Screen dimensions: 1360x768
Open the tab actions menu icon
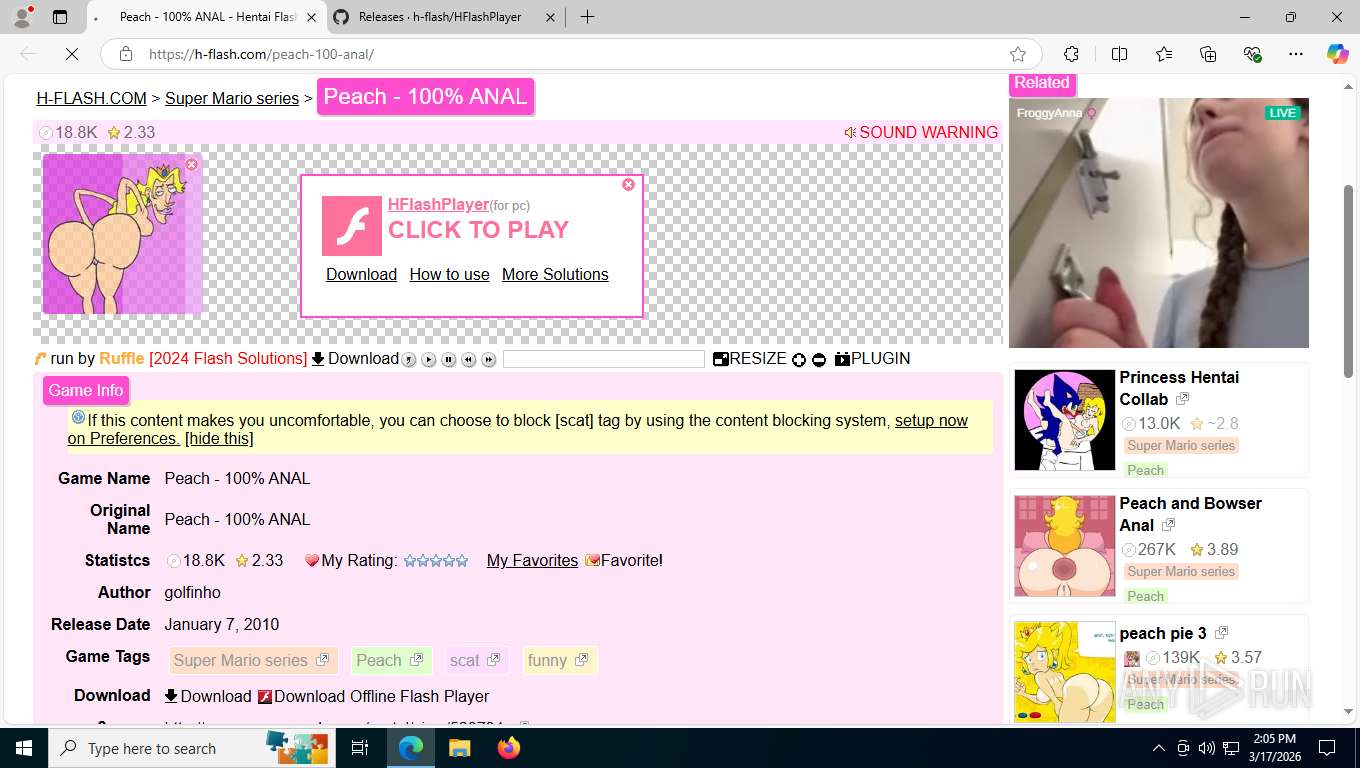click(60, 17)
